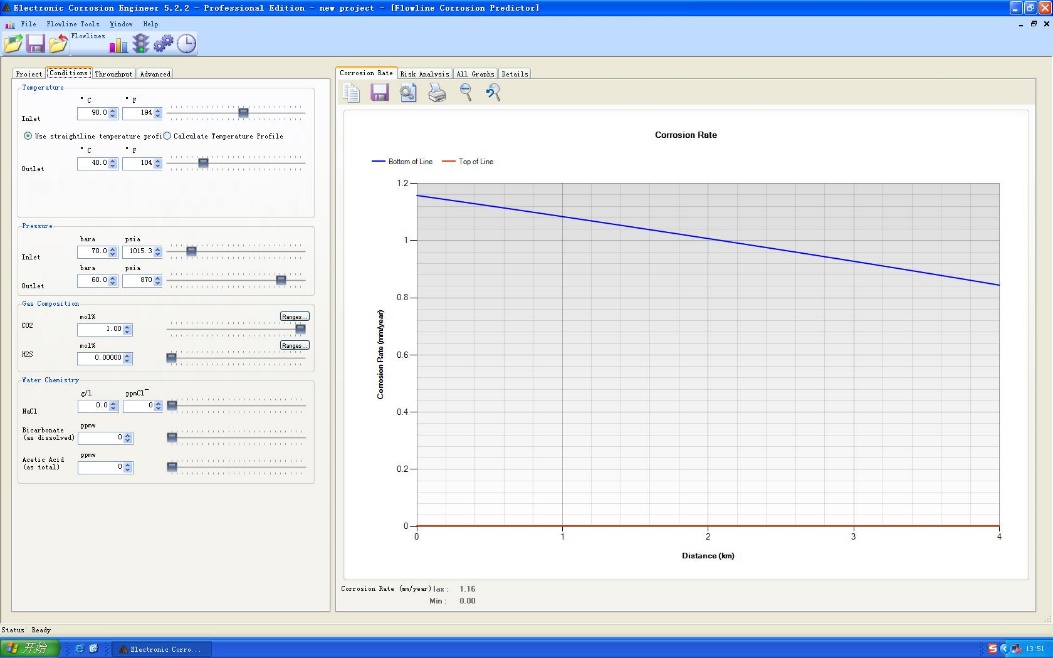Click the spinner on inlet pressure bara field
Image resolution: width=1053 pixels, height=658 pixels.
point(113,252)
